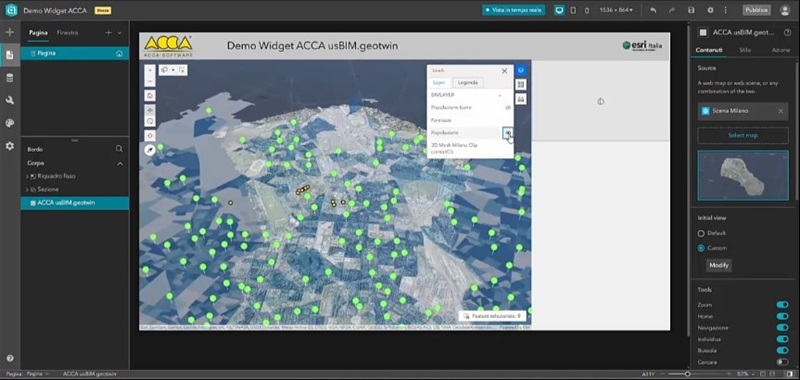Select the desktop device view
Screen dimensions: 800x380
click(560, 10)
